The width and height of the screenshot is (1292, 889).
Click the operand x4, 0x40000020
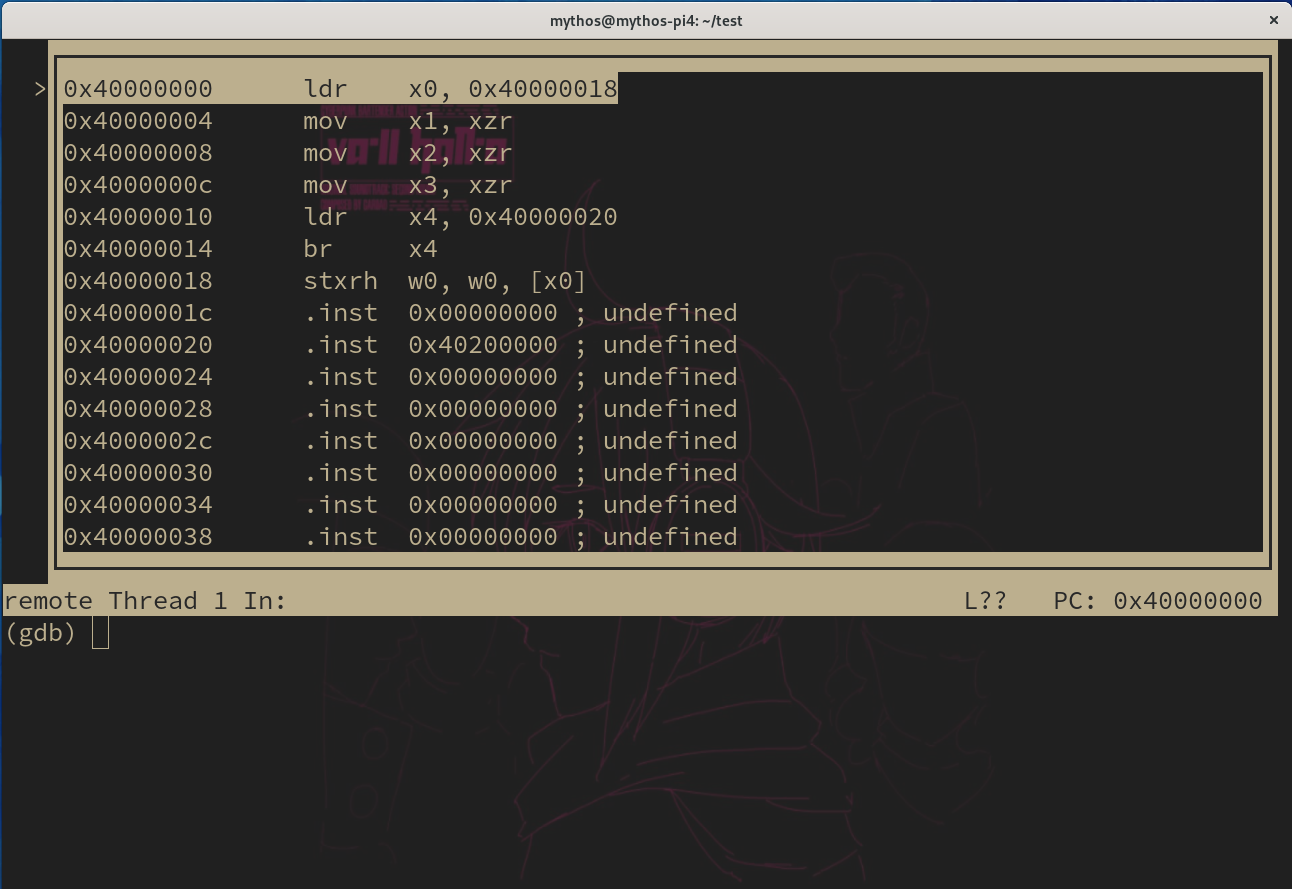pyautogui.click(x=513, y=217)
